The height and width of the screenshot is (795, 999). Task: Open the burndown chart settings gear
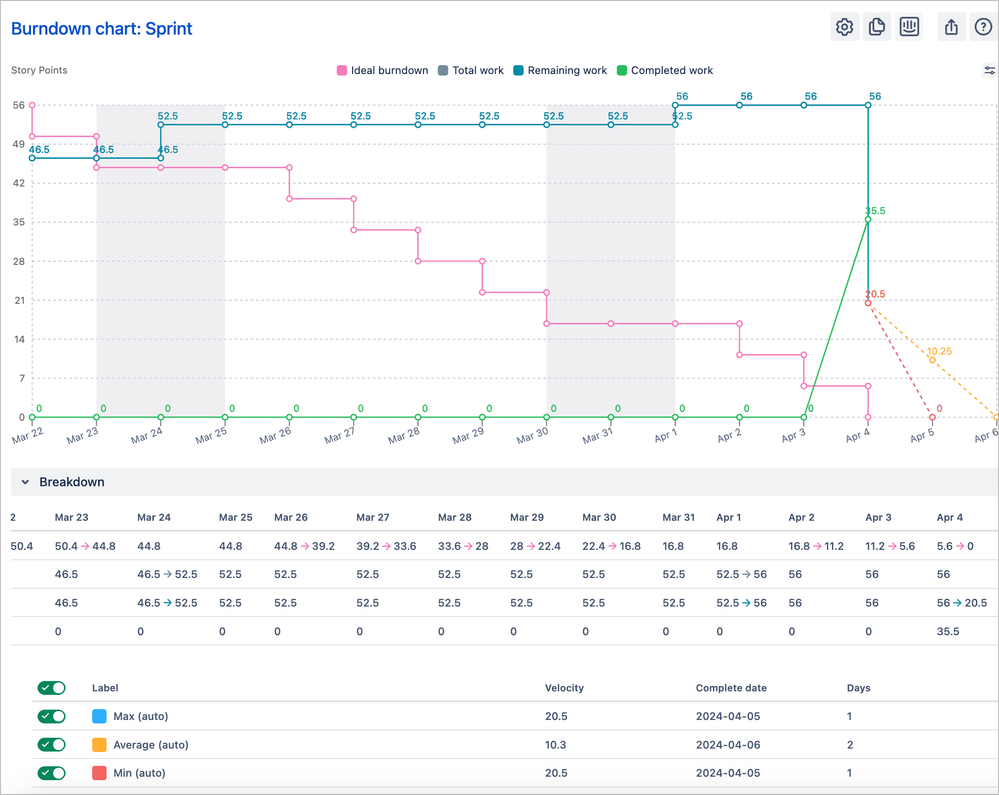[844, 27]
